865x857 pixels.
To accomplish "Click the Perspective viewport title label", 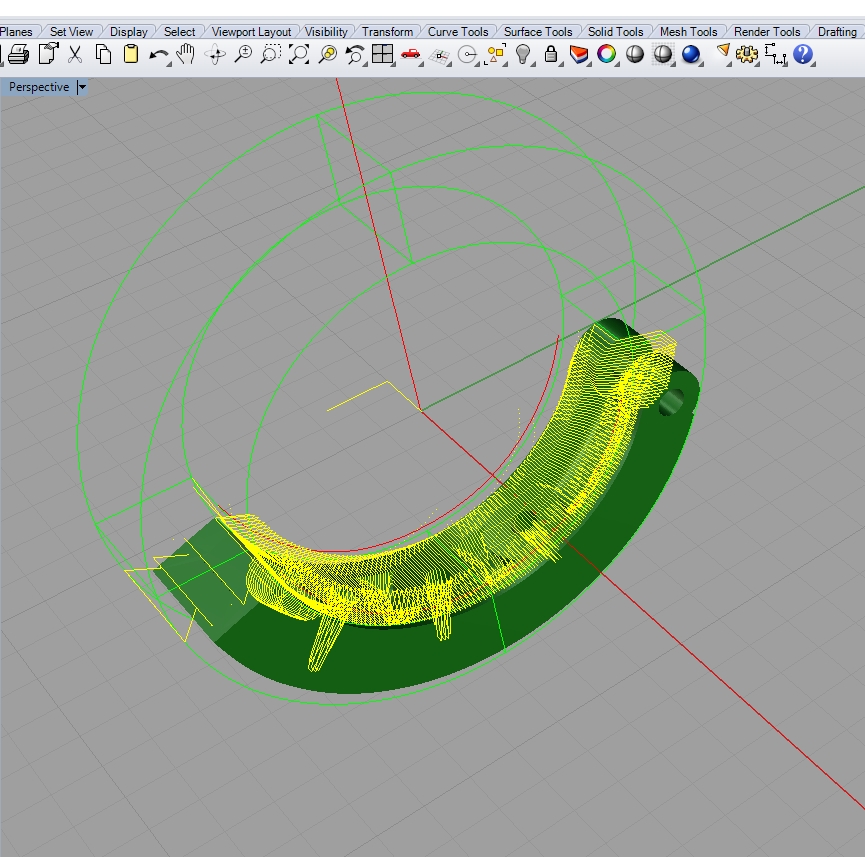I will pos(39,87).
